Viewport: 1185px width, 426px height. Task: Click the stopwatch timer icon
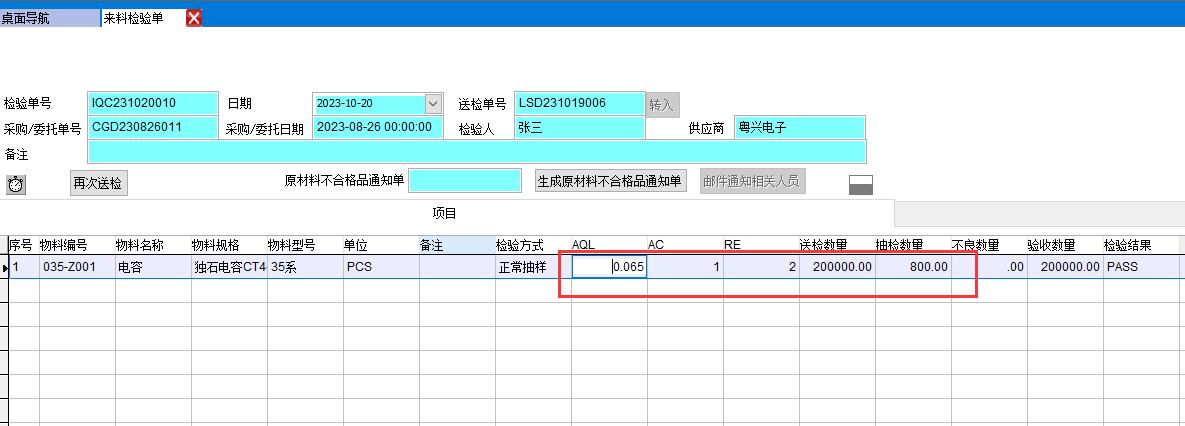pos(15,184)
